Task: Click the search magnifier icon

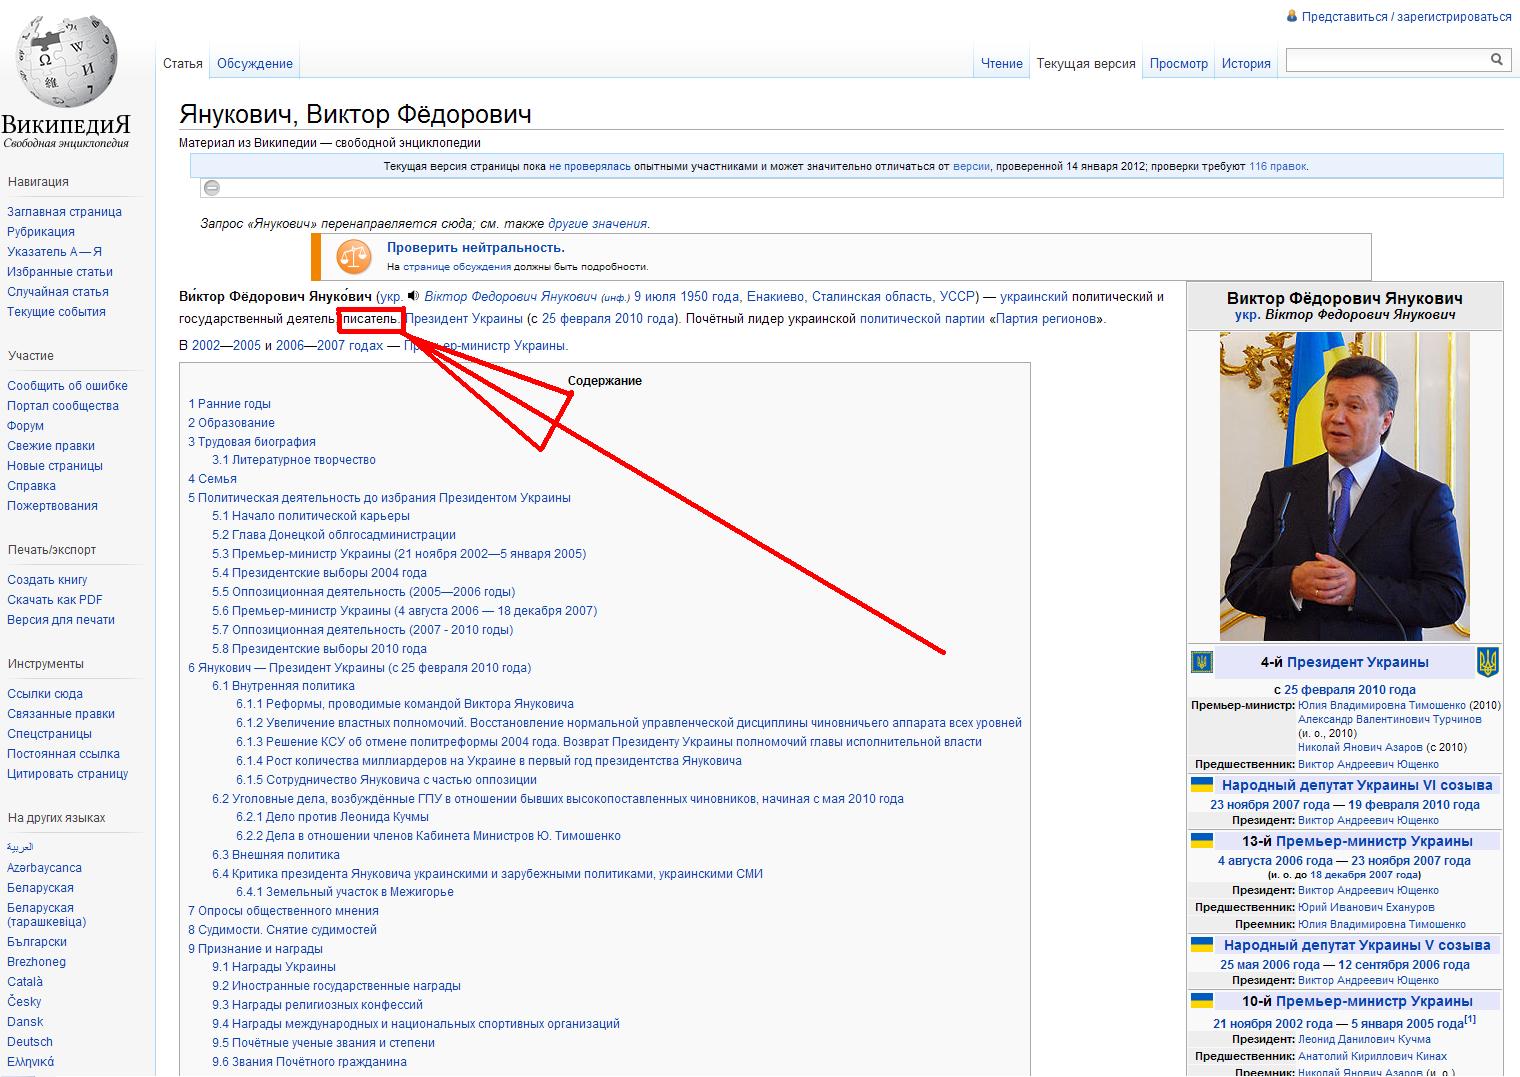Action: (x=1497, y=60)
